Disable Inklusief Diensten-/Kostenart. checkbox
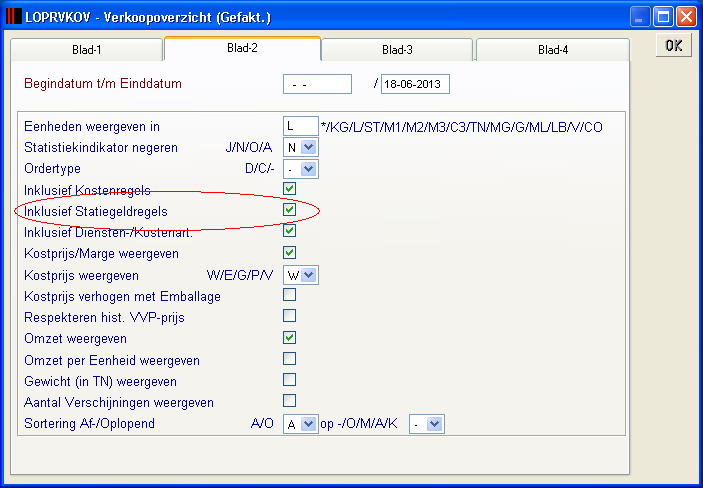The image size is (703, 488). coord(290,231)
